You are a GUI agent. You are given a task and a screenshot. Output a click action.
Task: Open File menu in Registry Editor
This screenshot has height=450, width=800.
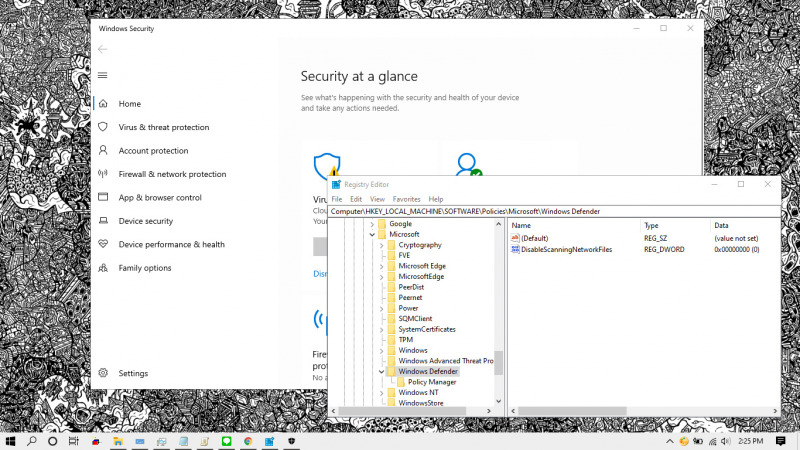337,199
